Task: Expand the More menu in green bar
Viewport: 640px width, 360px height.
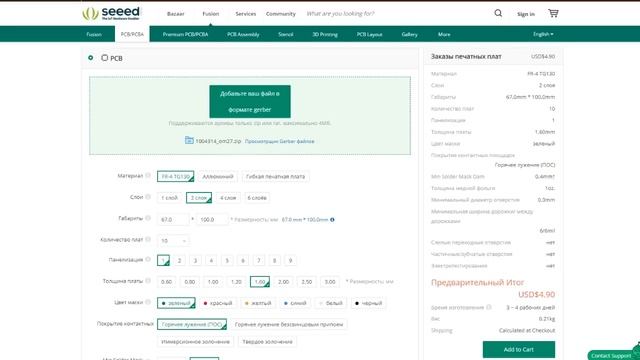Action: 444,34
